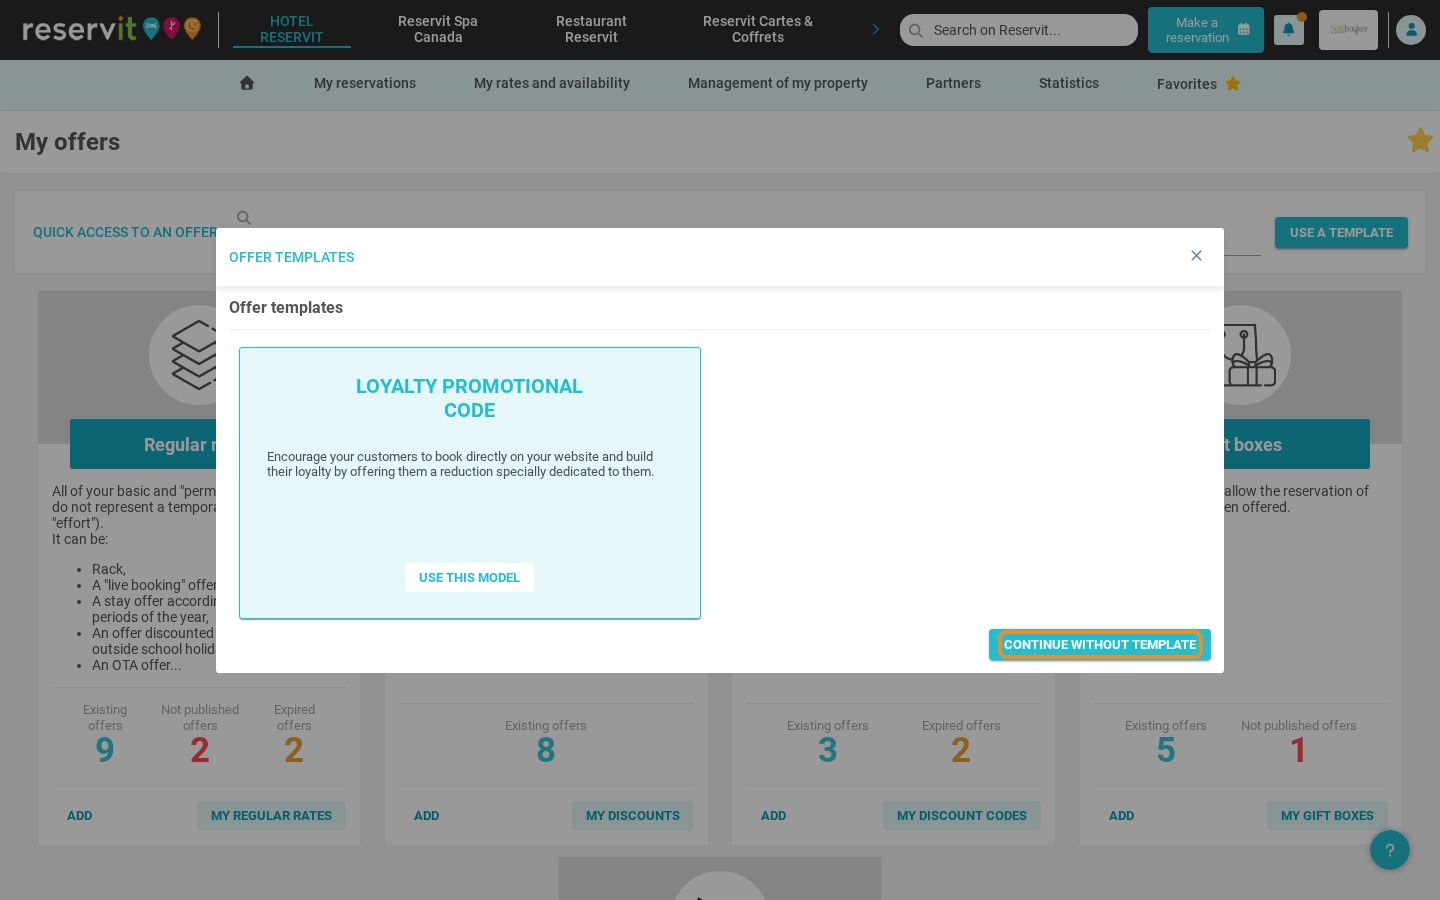
Task: Open My rates and availability menu
Action: [552, 83]
